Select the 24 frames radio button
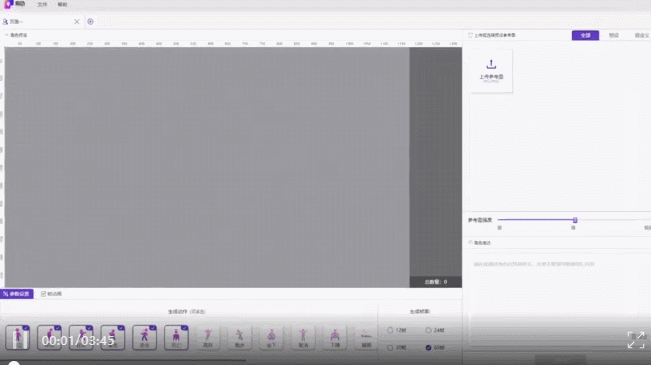This screenshot has width=651, height=365. pos(428,330)
